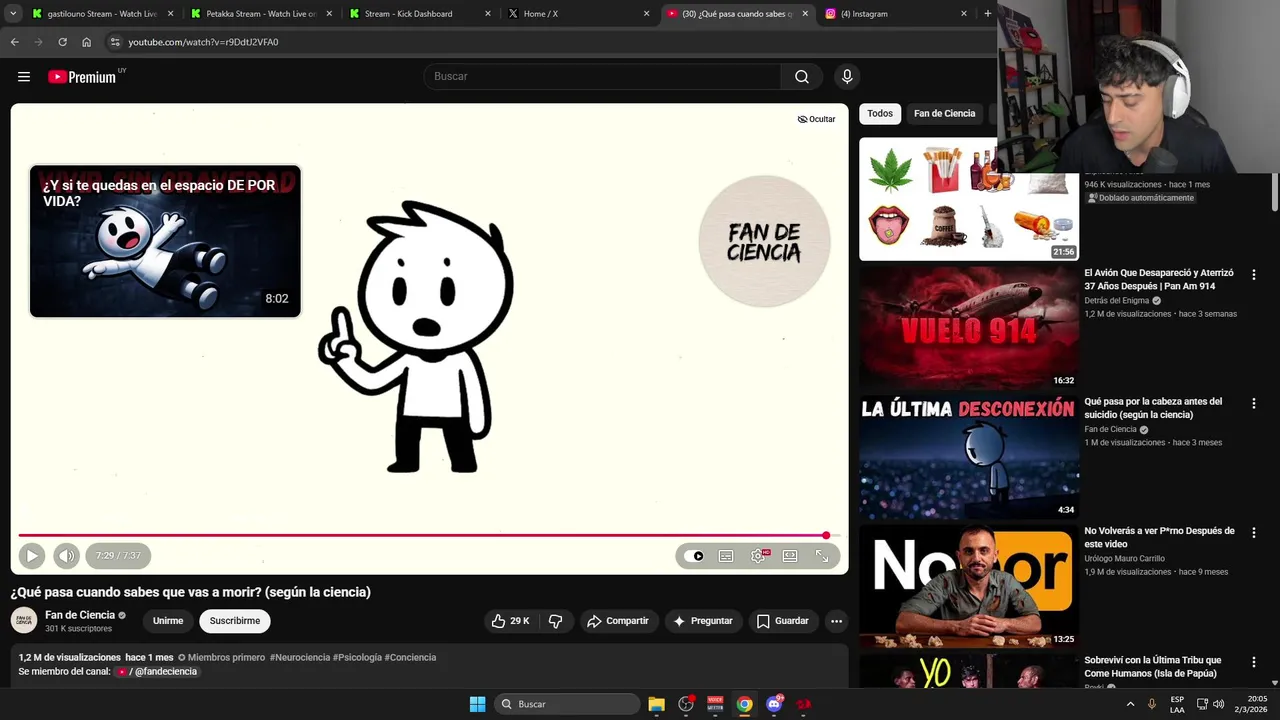This screenshot has width=1280, height=720.
Task: Click Unirme to join channel
Action: pyautogui.click(x=168, y=621)
